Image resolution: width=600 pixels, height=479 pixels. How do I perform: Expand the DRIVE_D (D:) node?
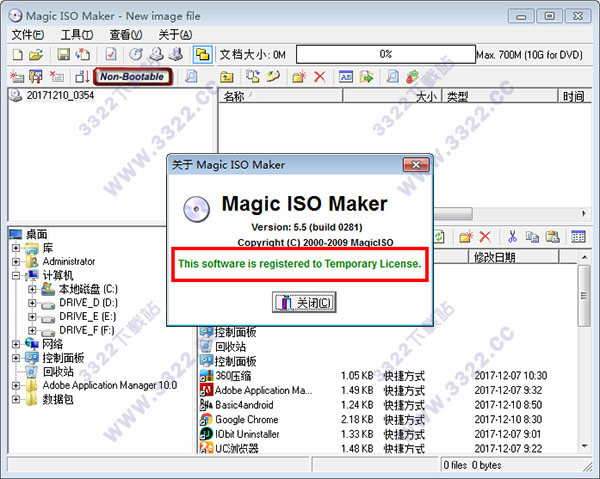click(x=32, y=302)
